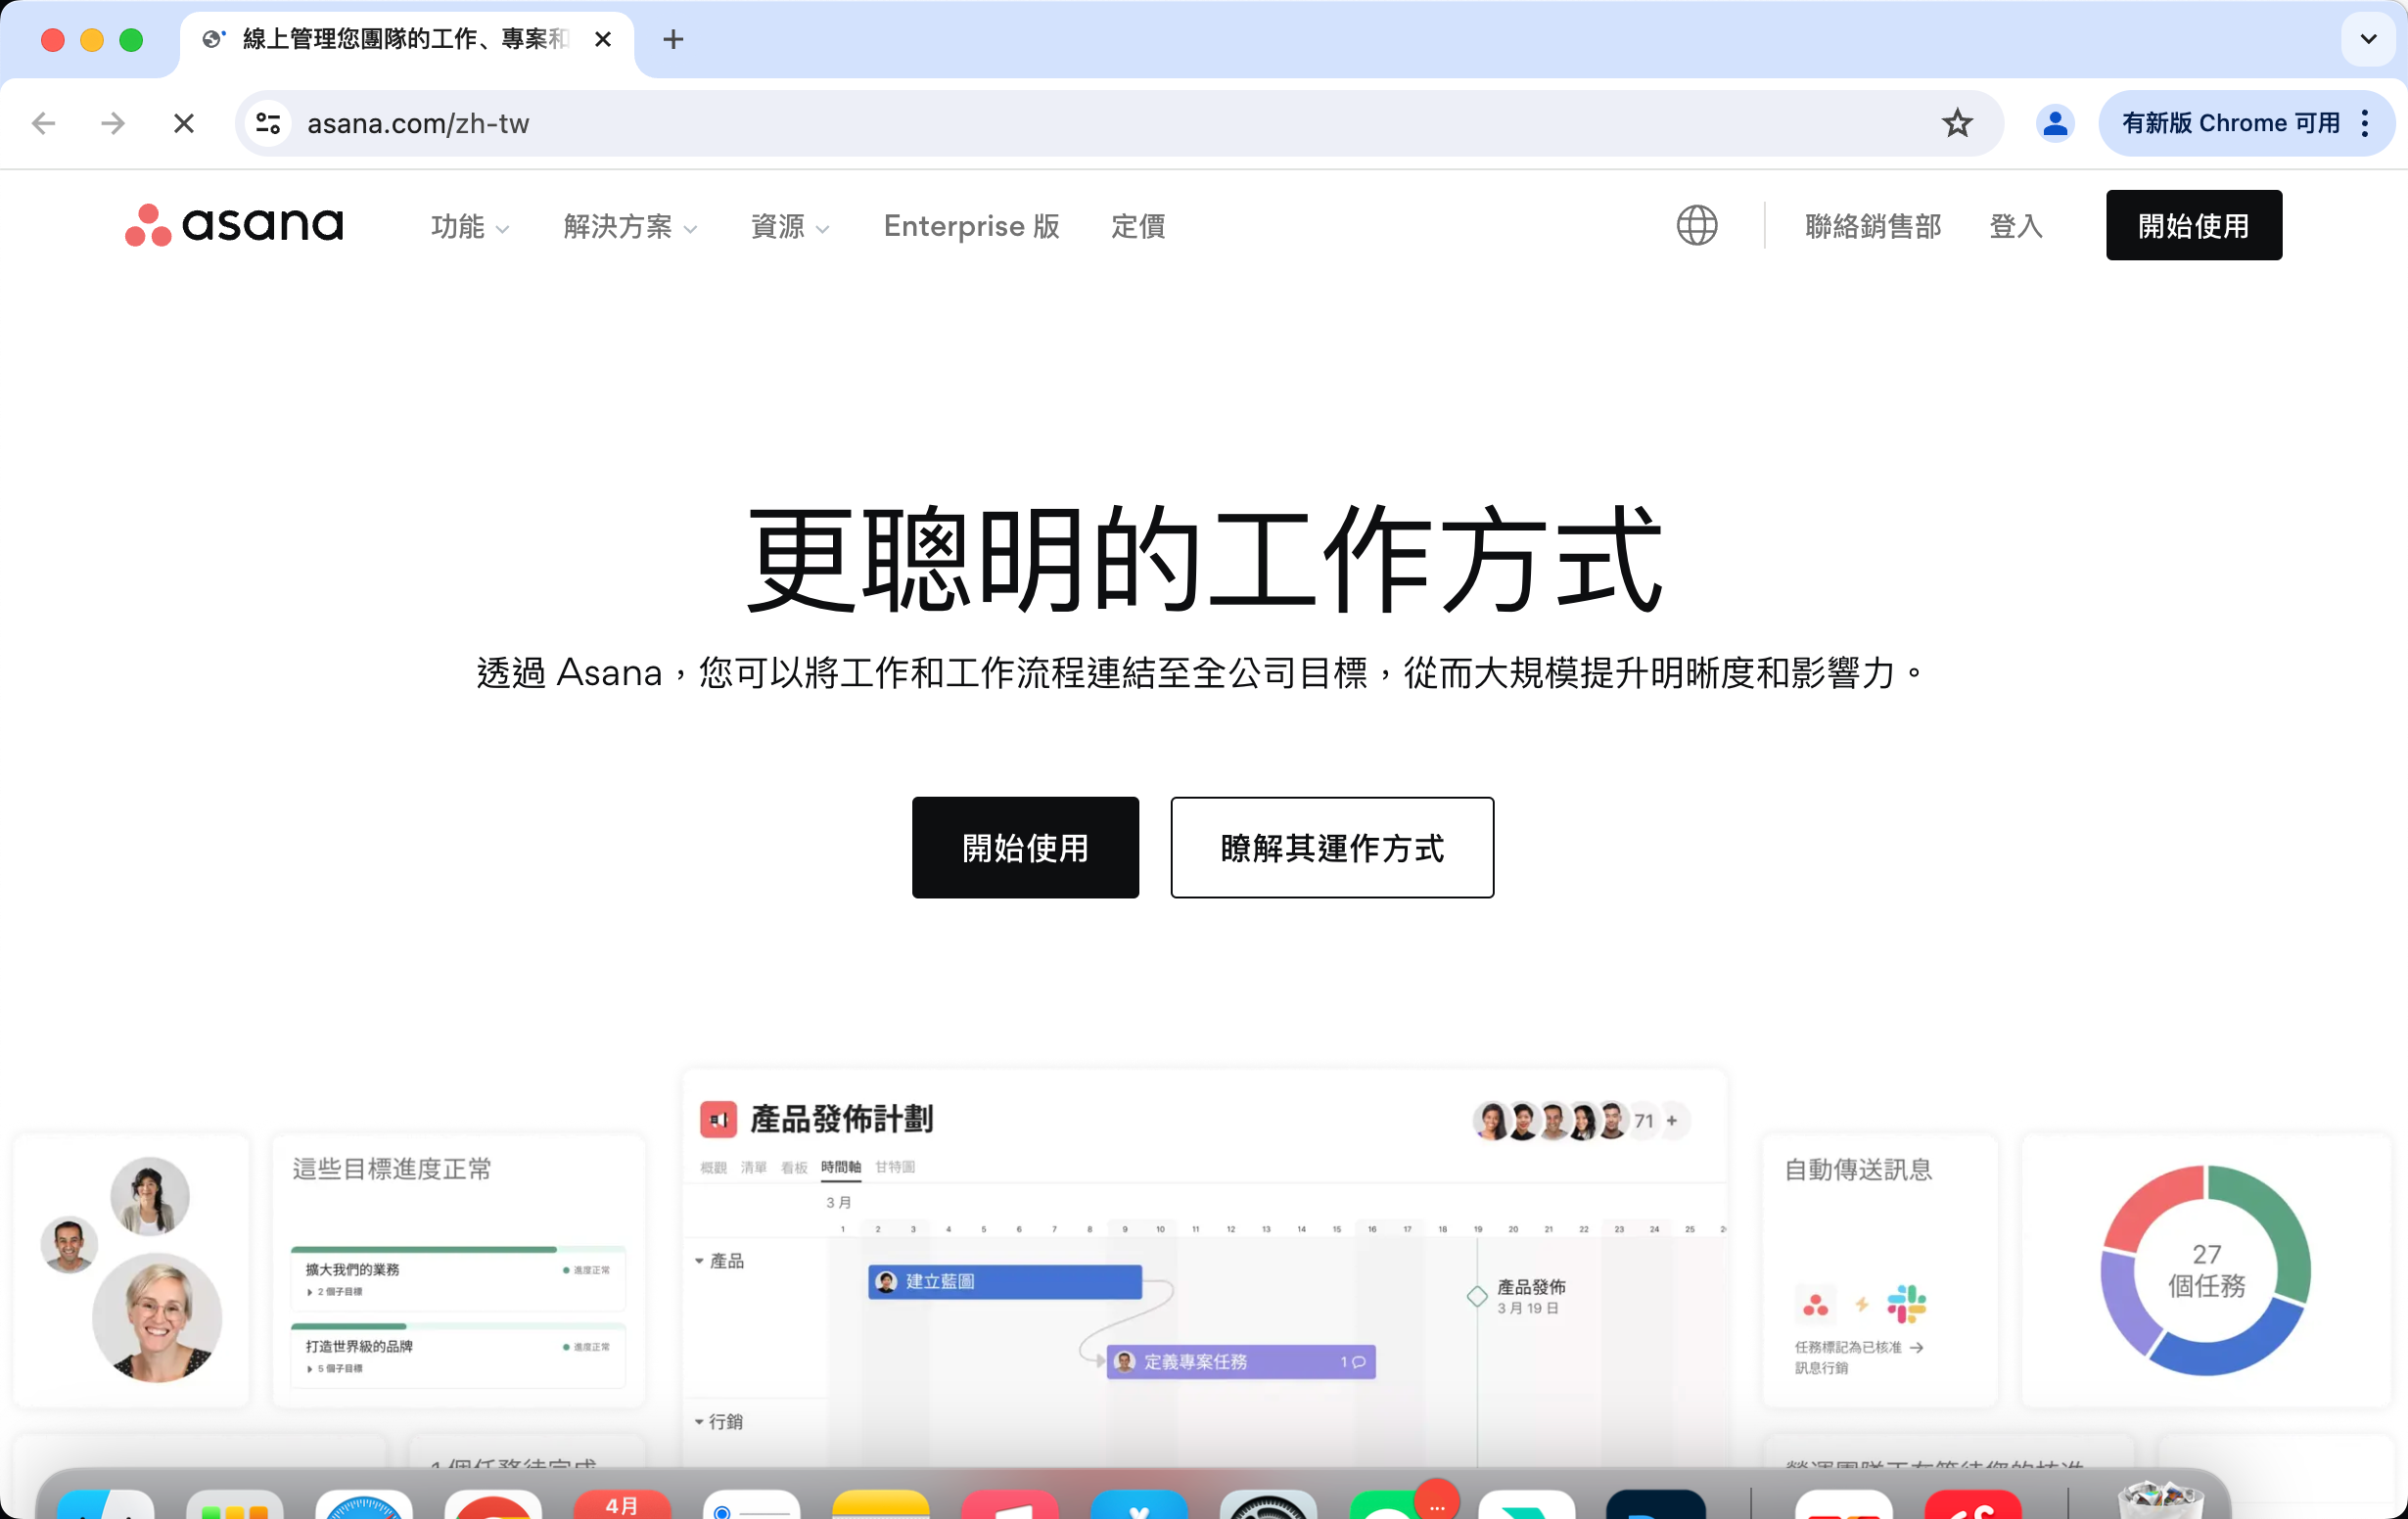
Task: Stop loading the page with the X button
Action: click(183, 123)
